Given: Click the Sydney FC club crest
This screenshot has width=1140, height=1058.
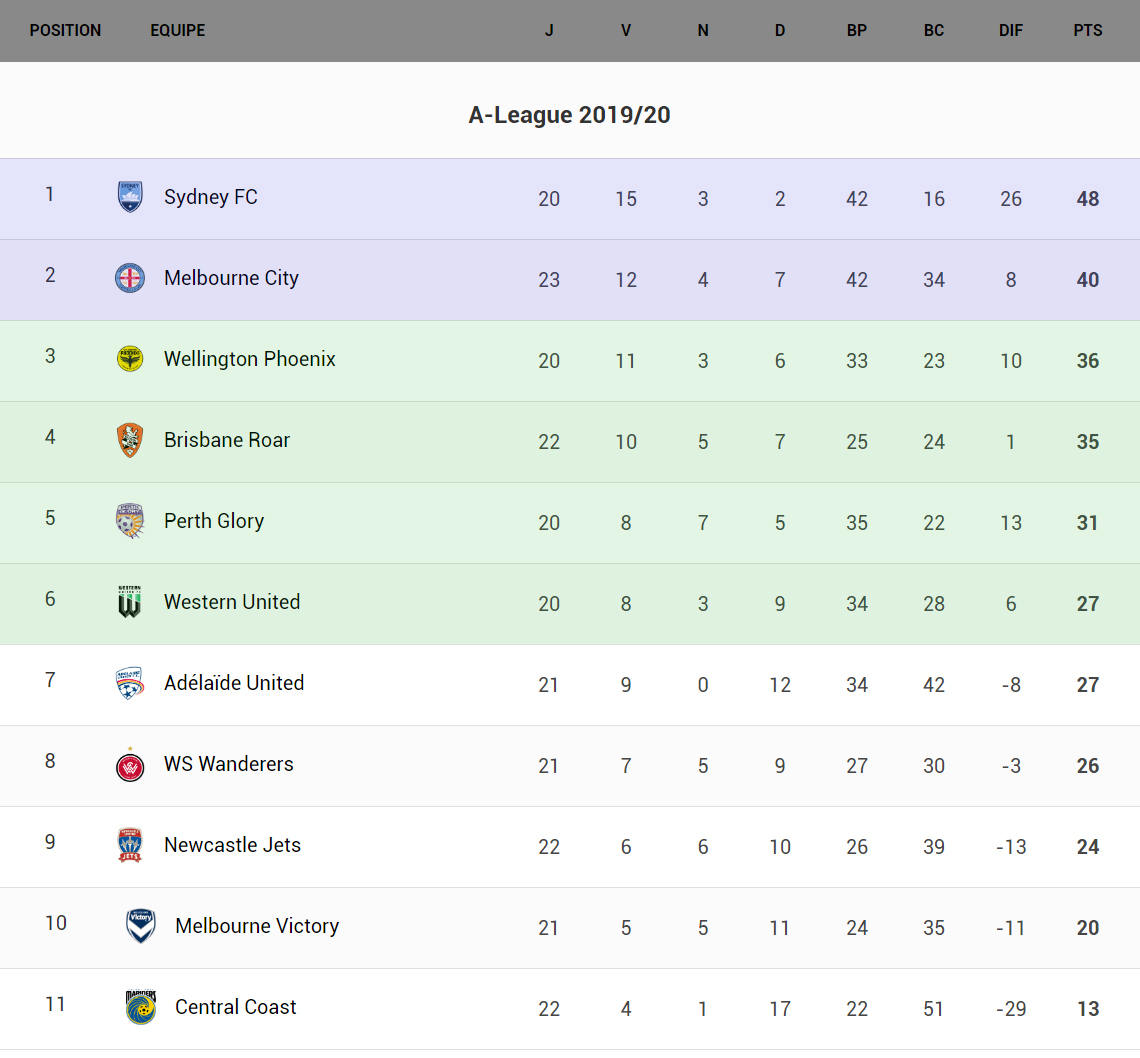Looking at the screenshot, I should (130, 197).
